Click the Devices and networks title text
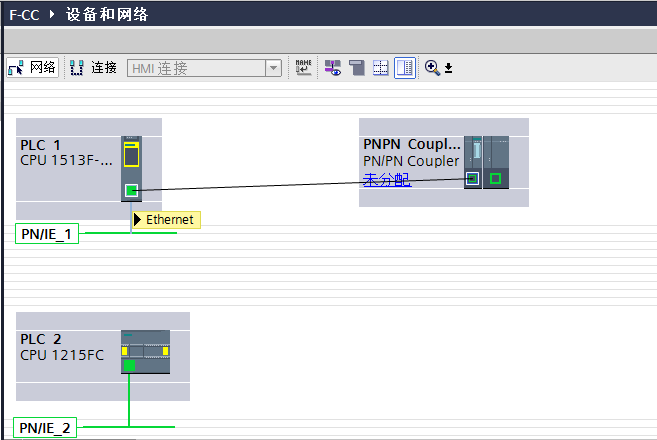This screenshot has width=657, height=440. tap(107, 15)
